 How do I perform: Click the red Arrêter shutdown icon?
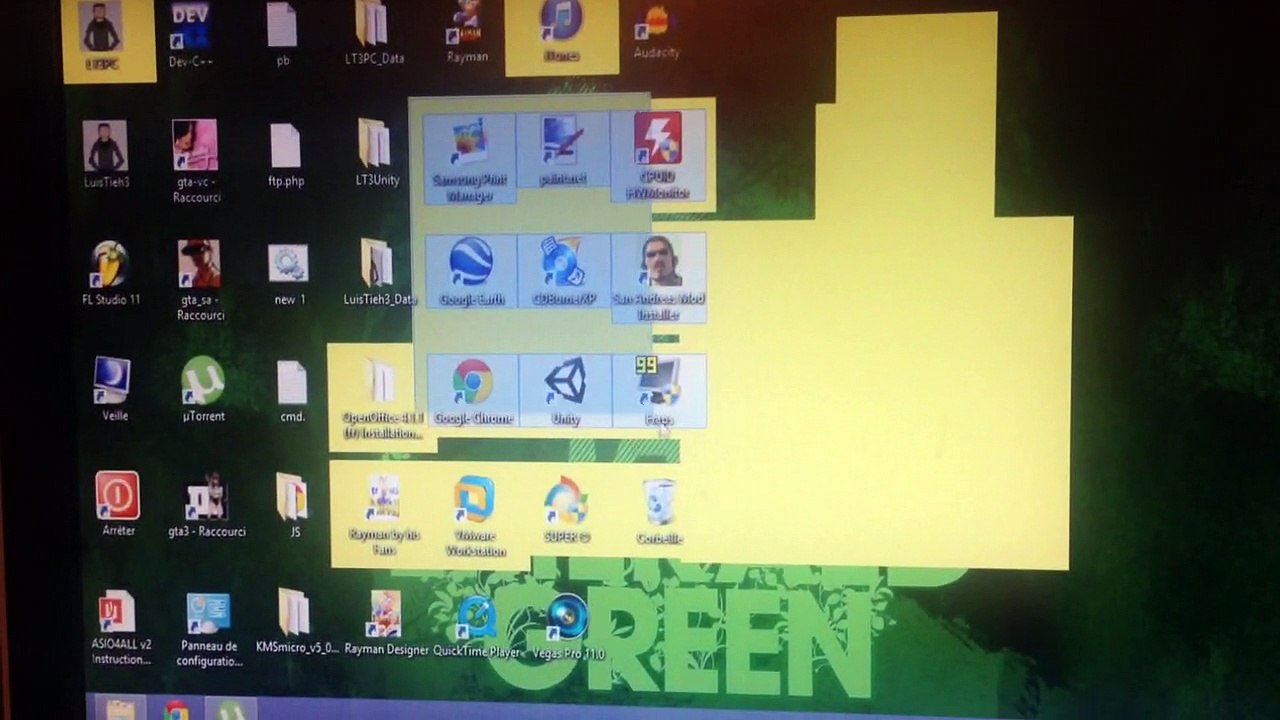(x=118, y=504)
